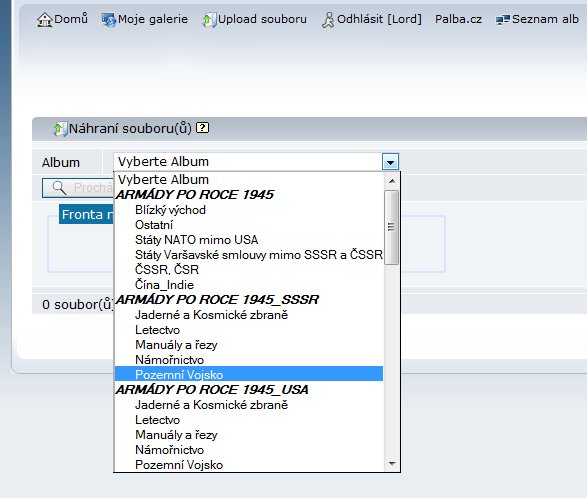The height and width of the screenshot is (498, 587).
Task: Visit Palba.cz link
Action: [x=458, y=19]
